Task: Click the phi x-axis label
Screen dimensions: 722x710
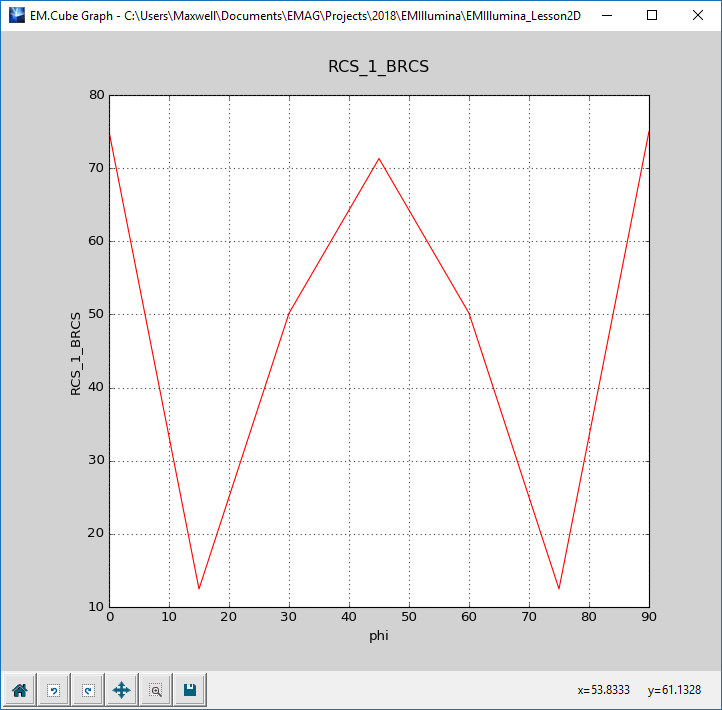Action: [x=379, y=635]
